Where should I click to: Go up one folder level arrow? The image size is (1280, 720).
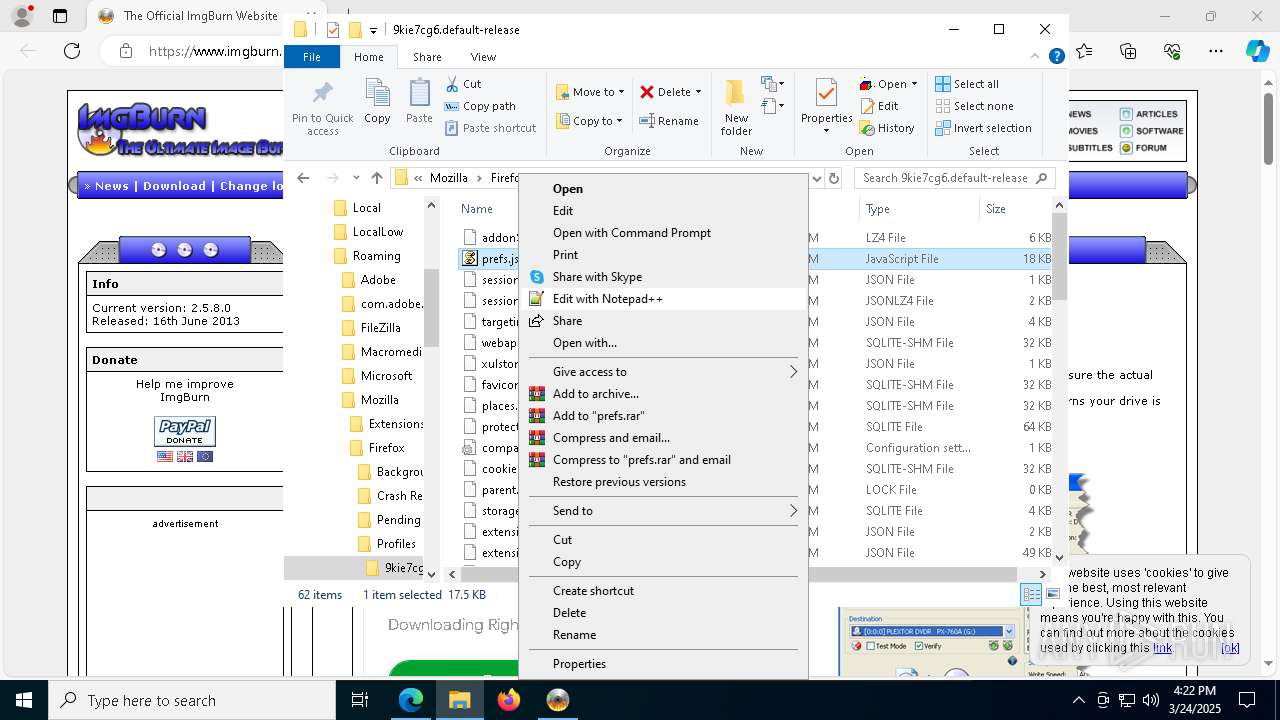(x=376, y=178)
